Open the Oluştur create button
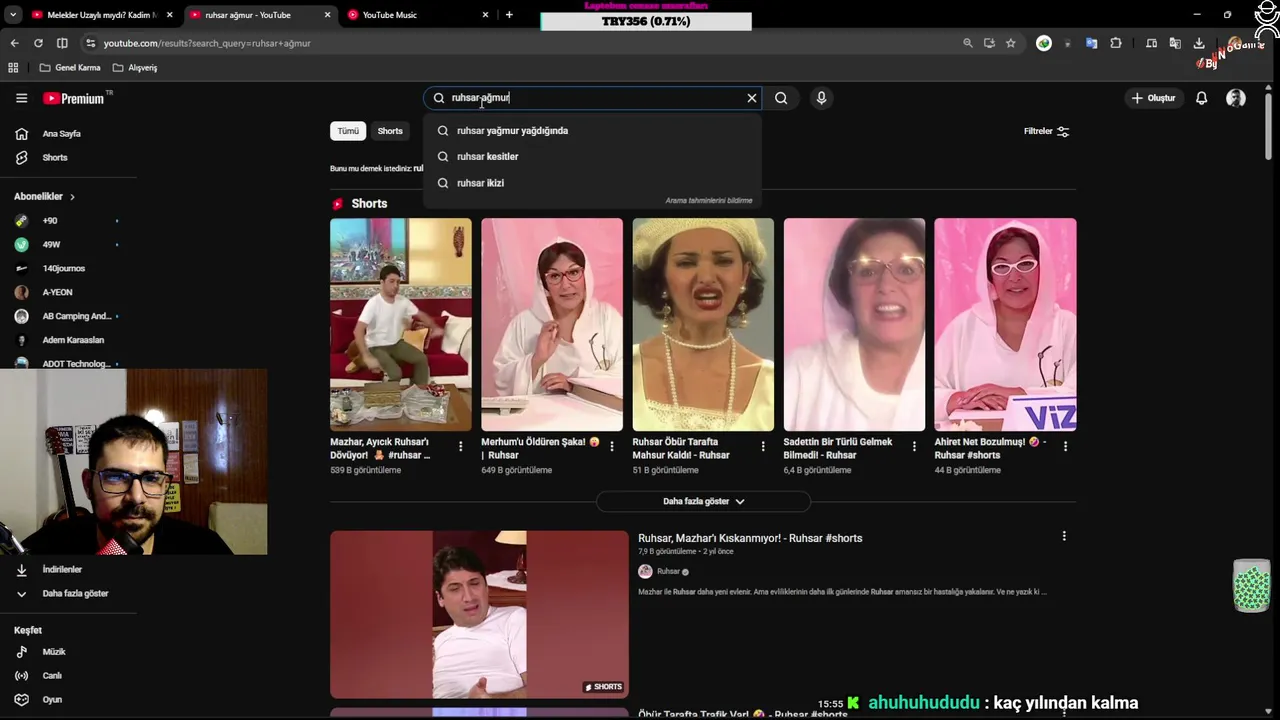 tap(1153, 98)
